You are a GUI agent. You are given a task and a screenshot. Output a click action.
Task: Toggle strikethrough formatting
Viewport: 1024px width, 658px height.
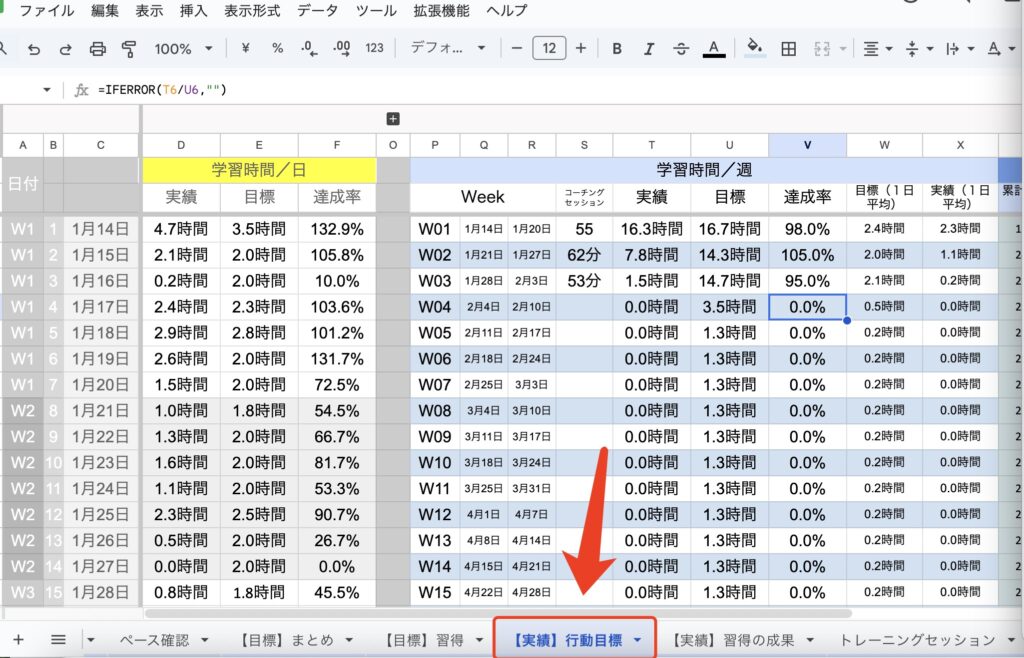tap(681, 49)
